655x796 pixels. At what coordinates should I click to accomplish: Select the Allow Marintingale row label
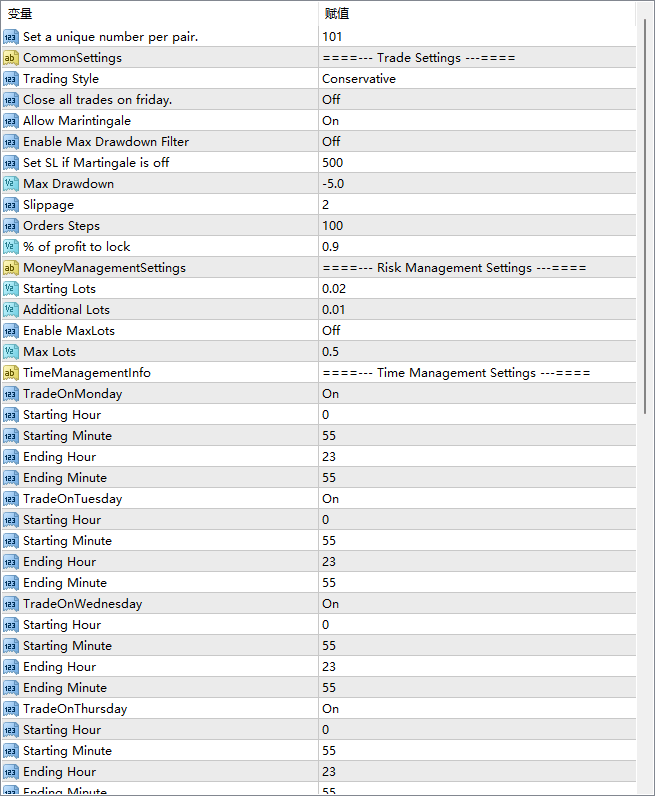(77, 121)
